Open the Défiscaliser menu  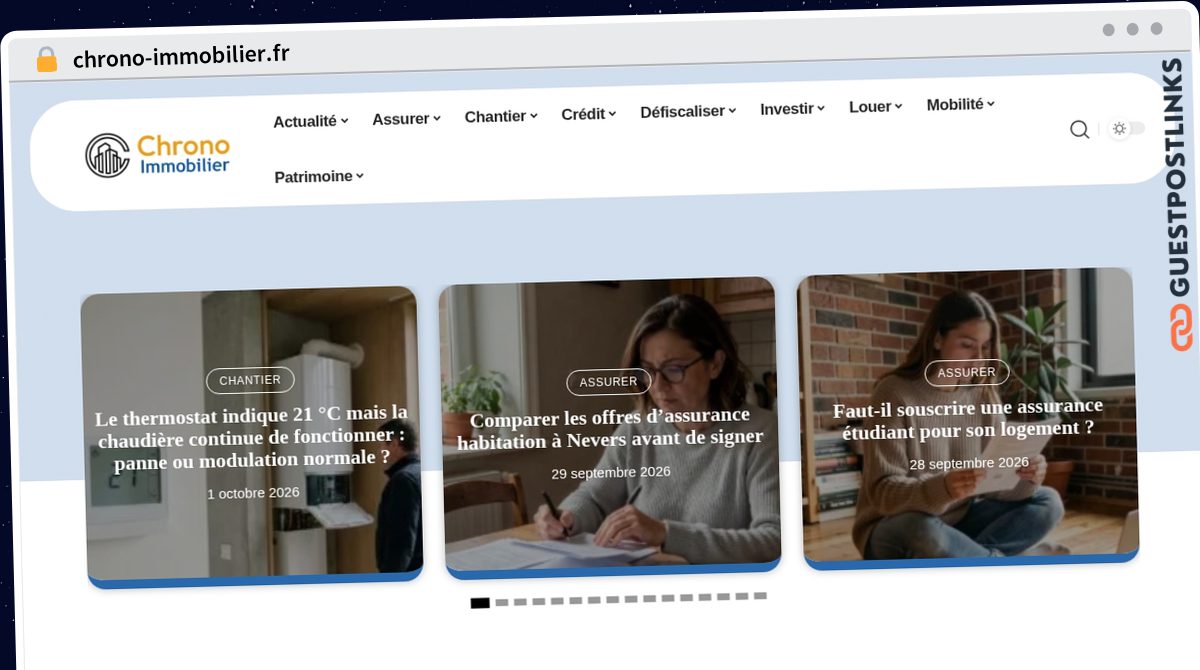[688, 111]
